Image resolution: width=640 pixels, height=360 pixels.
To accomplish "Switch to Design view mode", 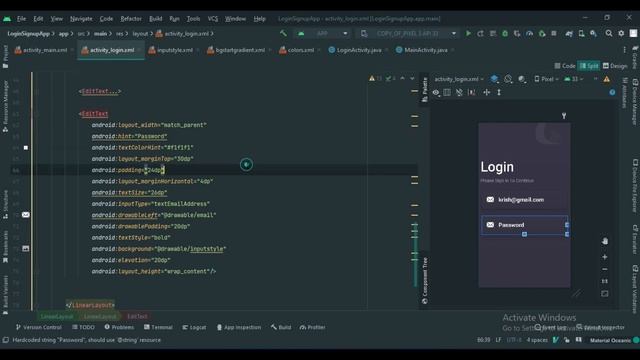I will [x=615, y=66].
